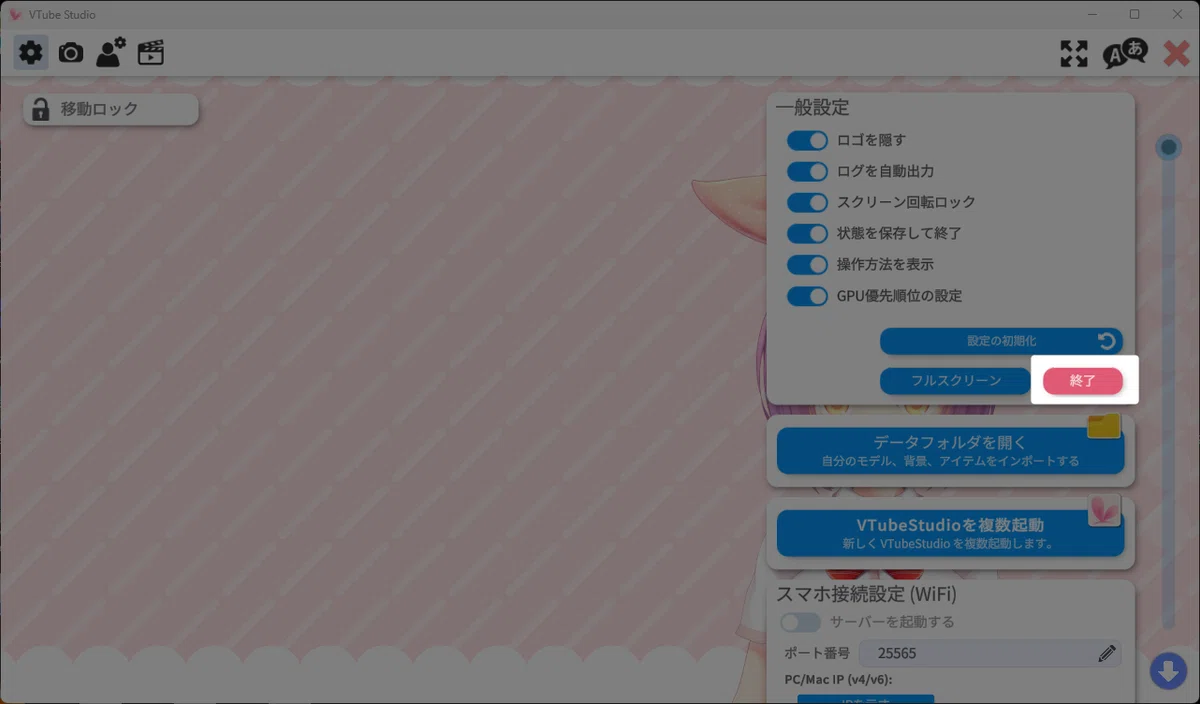Toggle the 状態を保存して終了 switch
This screenshot has width=1200, height=704.
pos(807,233)
